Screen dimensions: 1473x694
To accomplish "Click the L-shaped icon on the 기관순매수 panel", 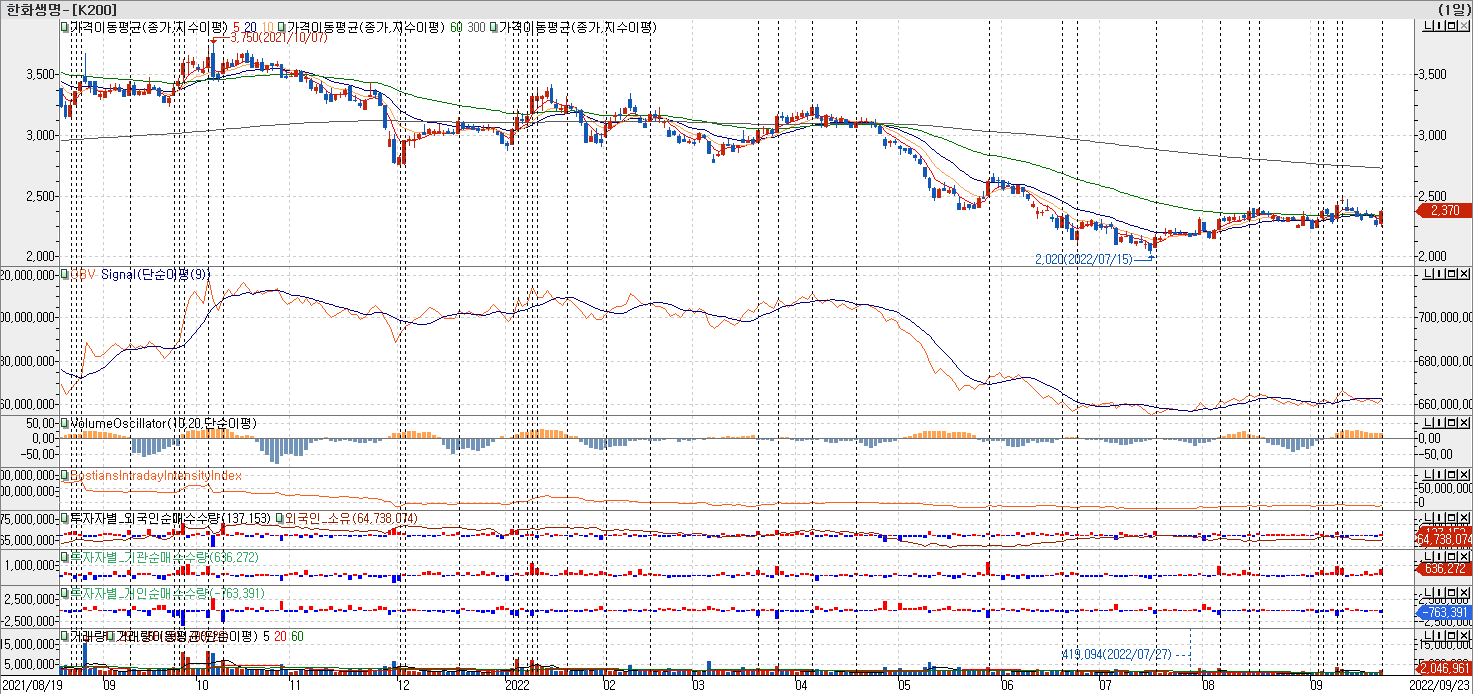I will point(1428,555).
